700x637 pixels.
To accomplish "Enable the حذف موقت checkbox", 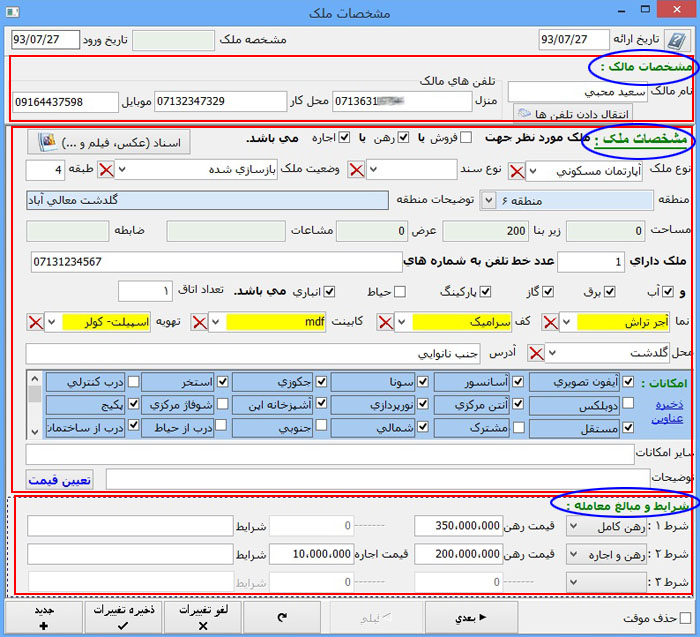I will [x=684, y=618].
